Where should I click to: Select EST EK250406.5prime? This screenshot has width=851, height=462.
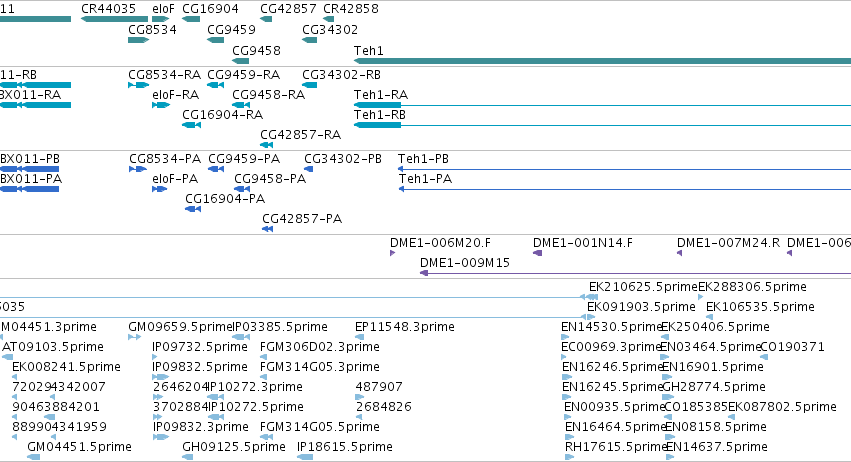[715, 327]
